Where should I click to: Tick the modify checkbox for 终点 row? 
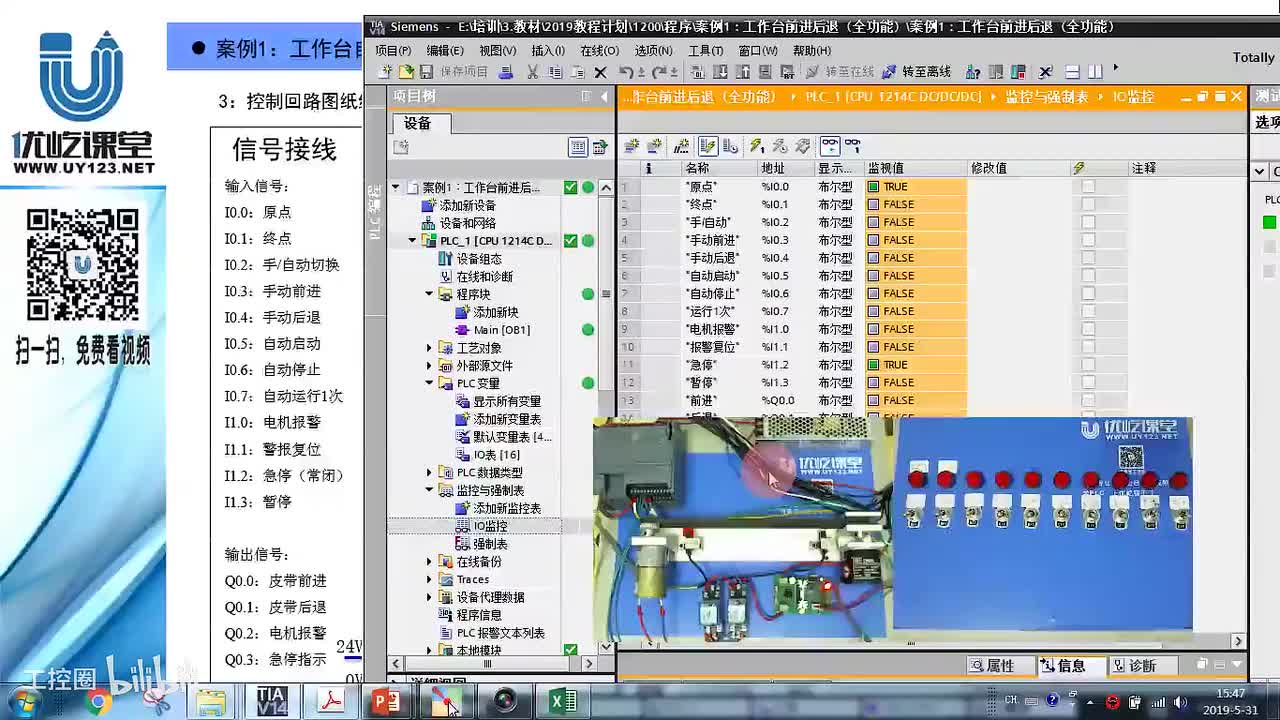[1088, 205]
